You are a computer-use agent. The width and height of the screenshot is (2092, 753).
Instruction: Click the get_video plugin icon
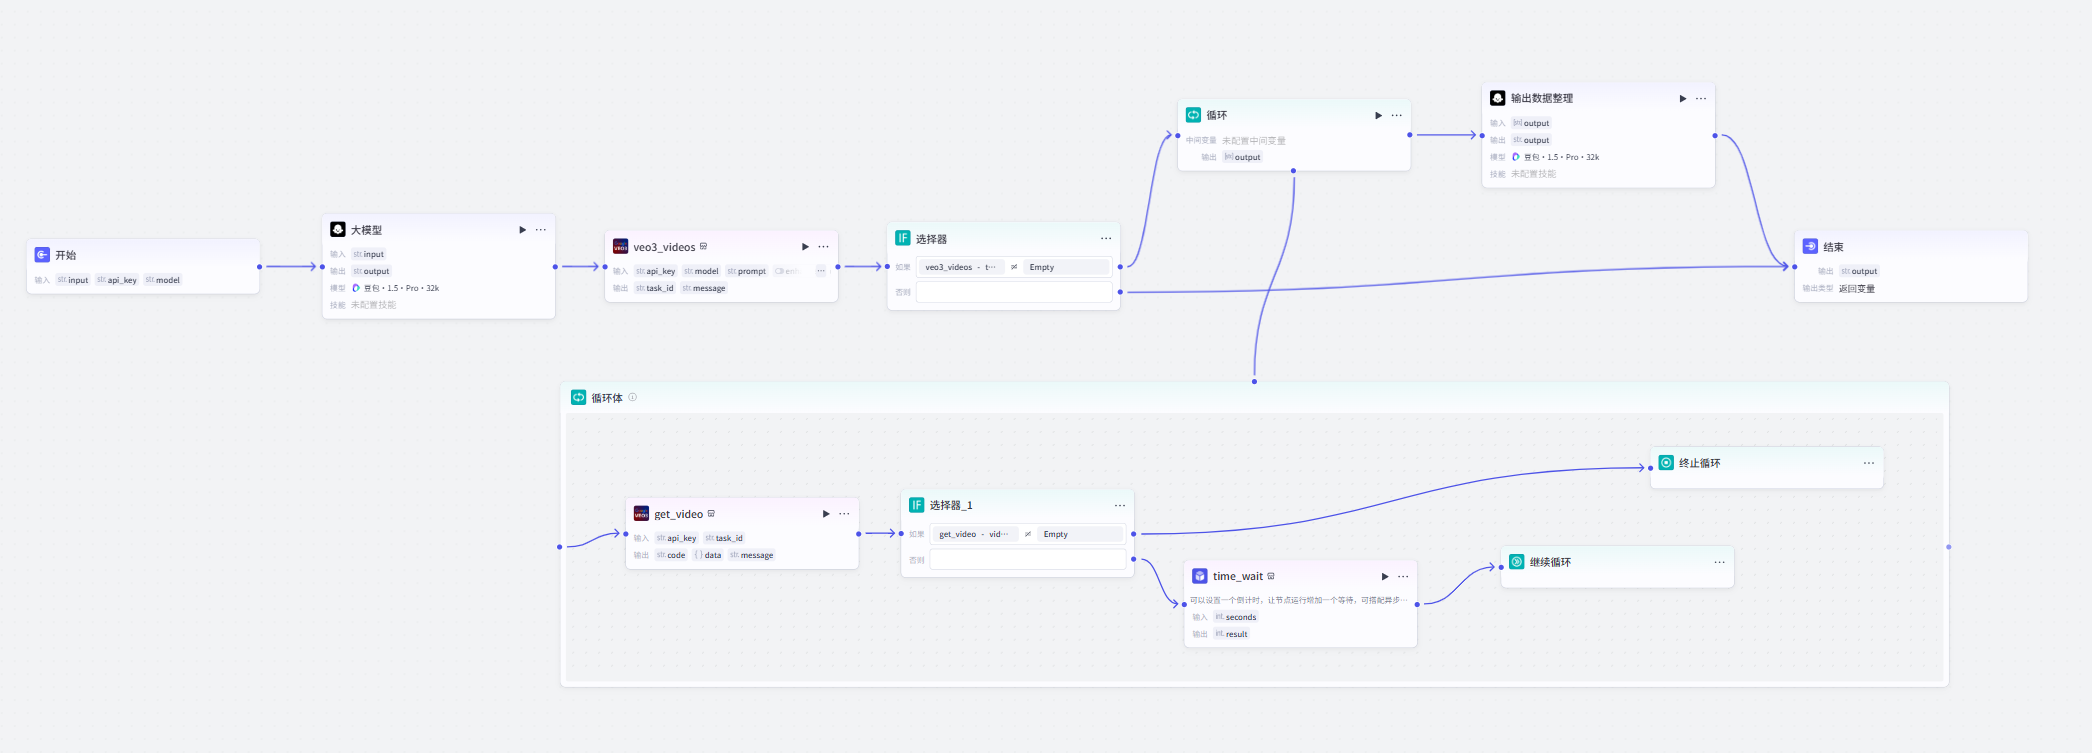[x=641, y=514]
